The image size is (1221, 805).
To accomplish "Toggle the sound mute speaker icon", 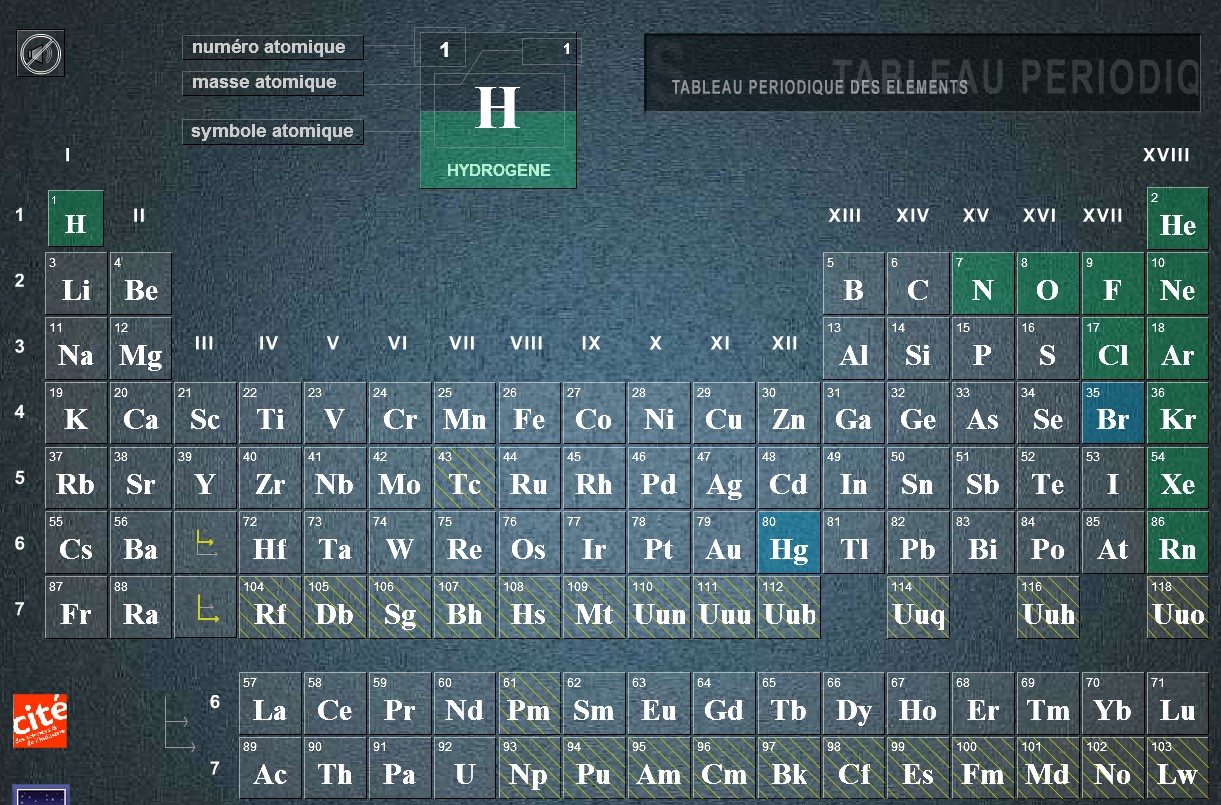I will [41, 53].
